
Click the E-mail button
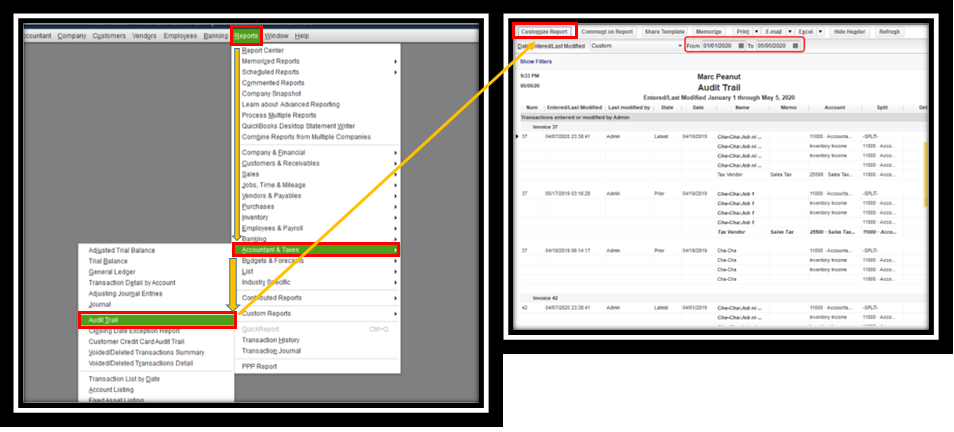coord(773,32)
